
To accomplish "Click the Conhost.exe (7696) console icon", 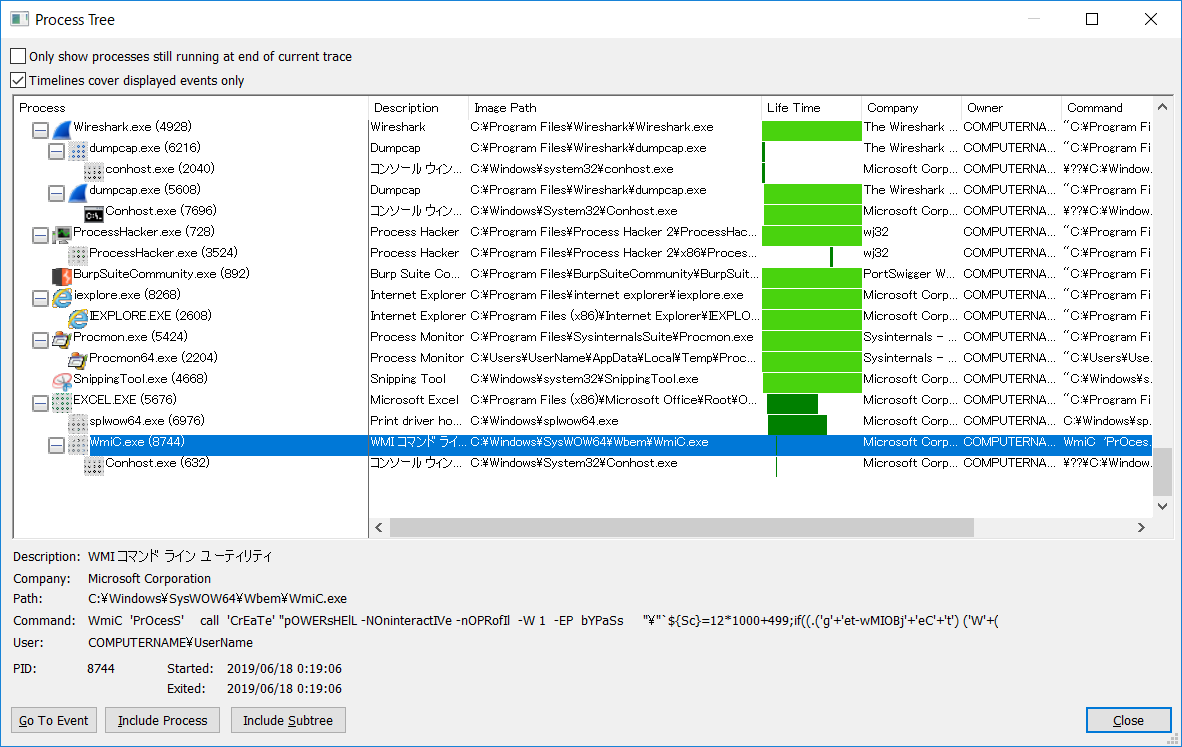I will [x=93, y=214].
